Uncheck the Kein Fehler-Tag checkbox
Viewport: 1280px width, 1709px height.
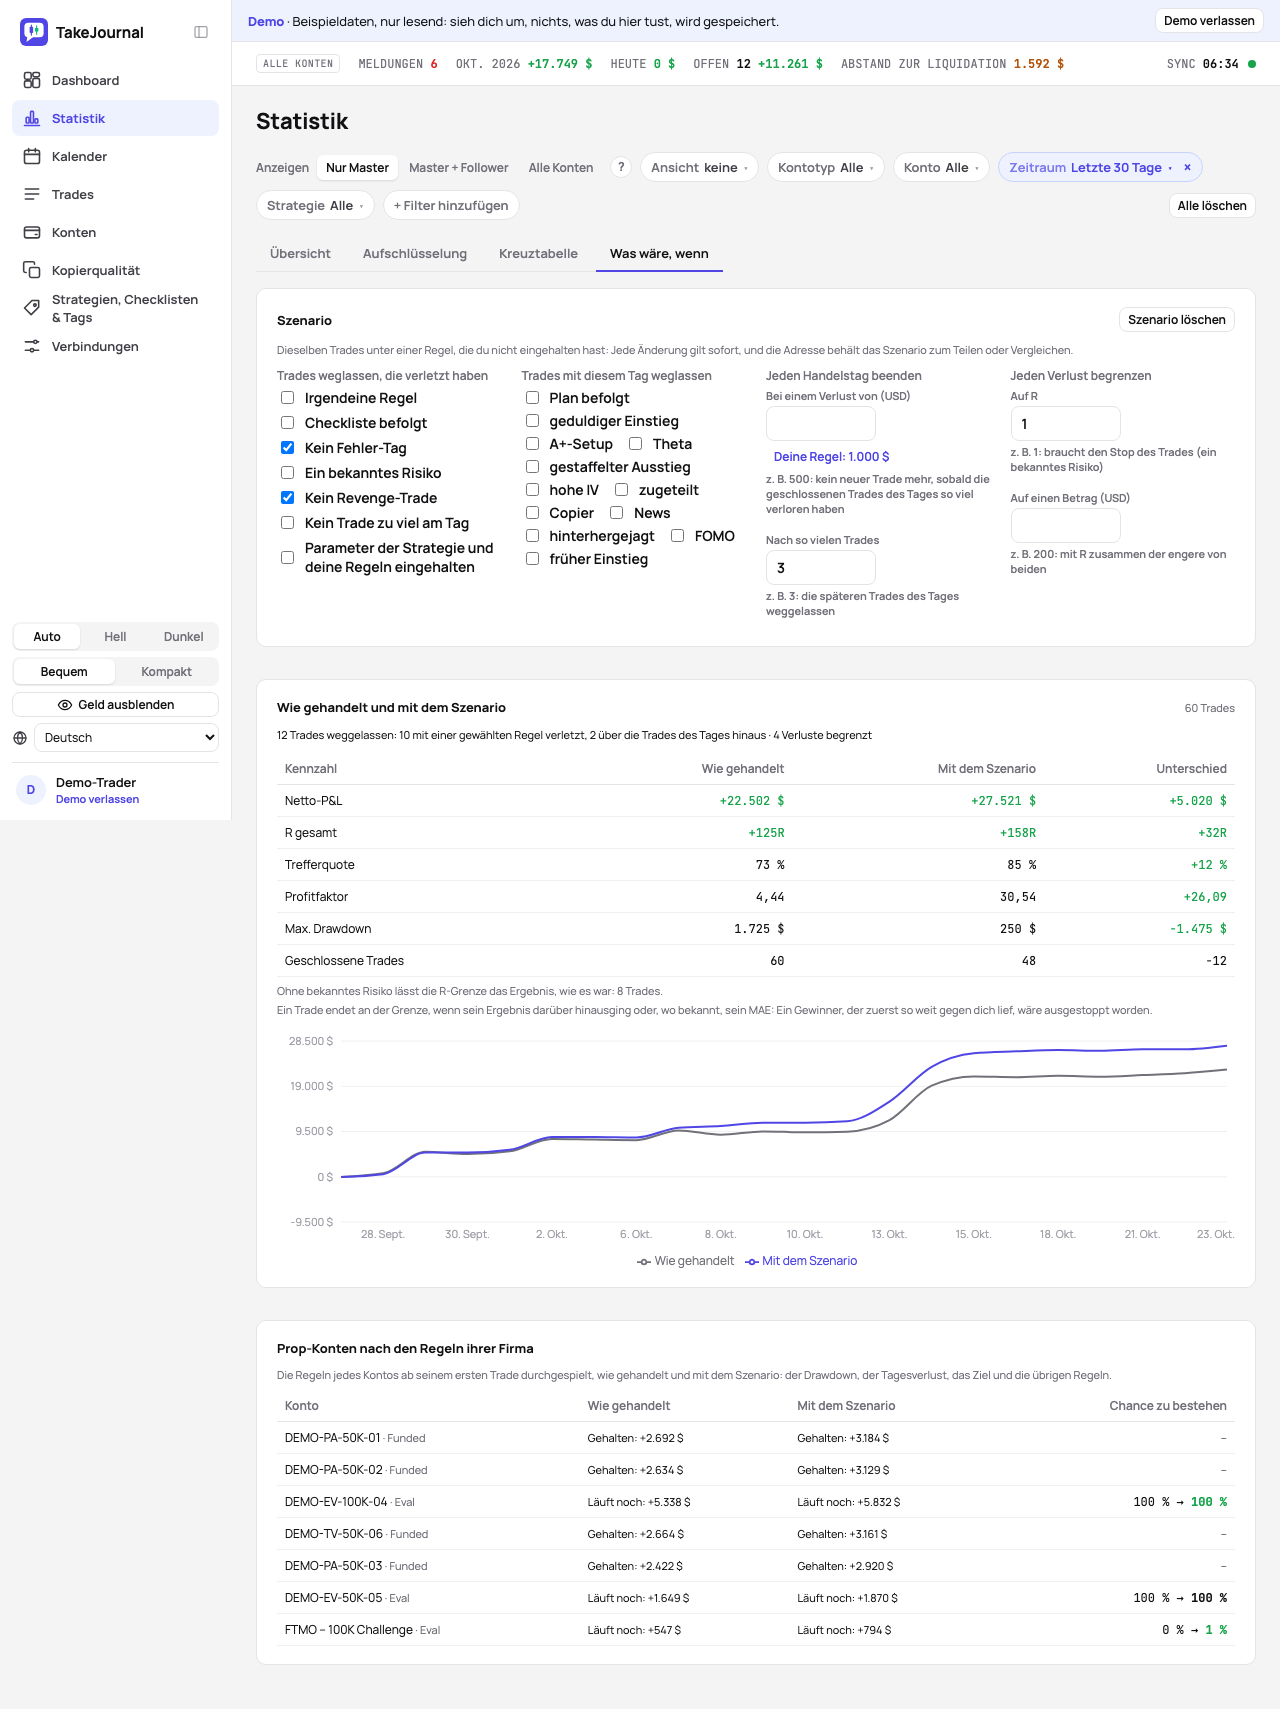point(288,448)
